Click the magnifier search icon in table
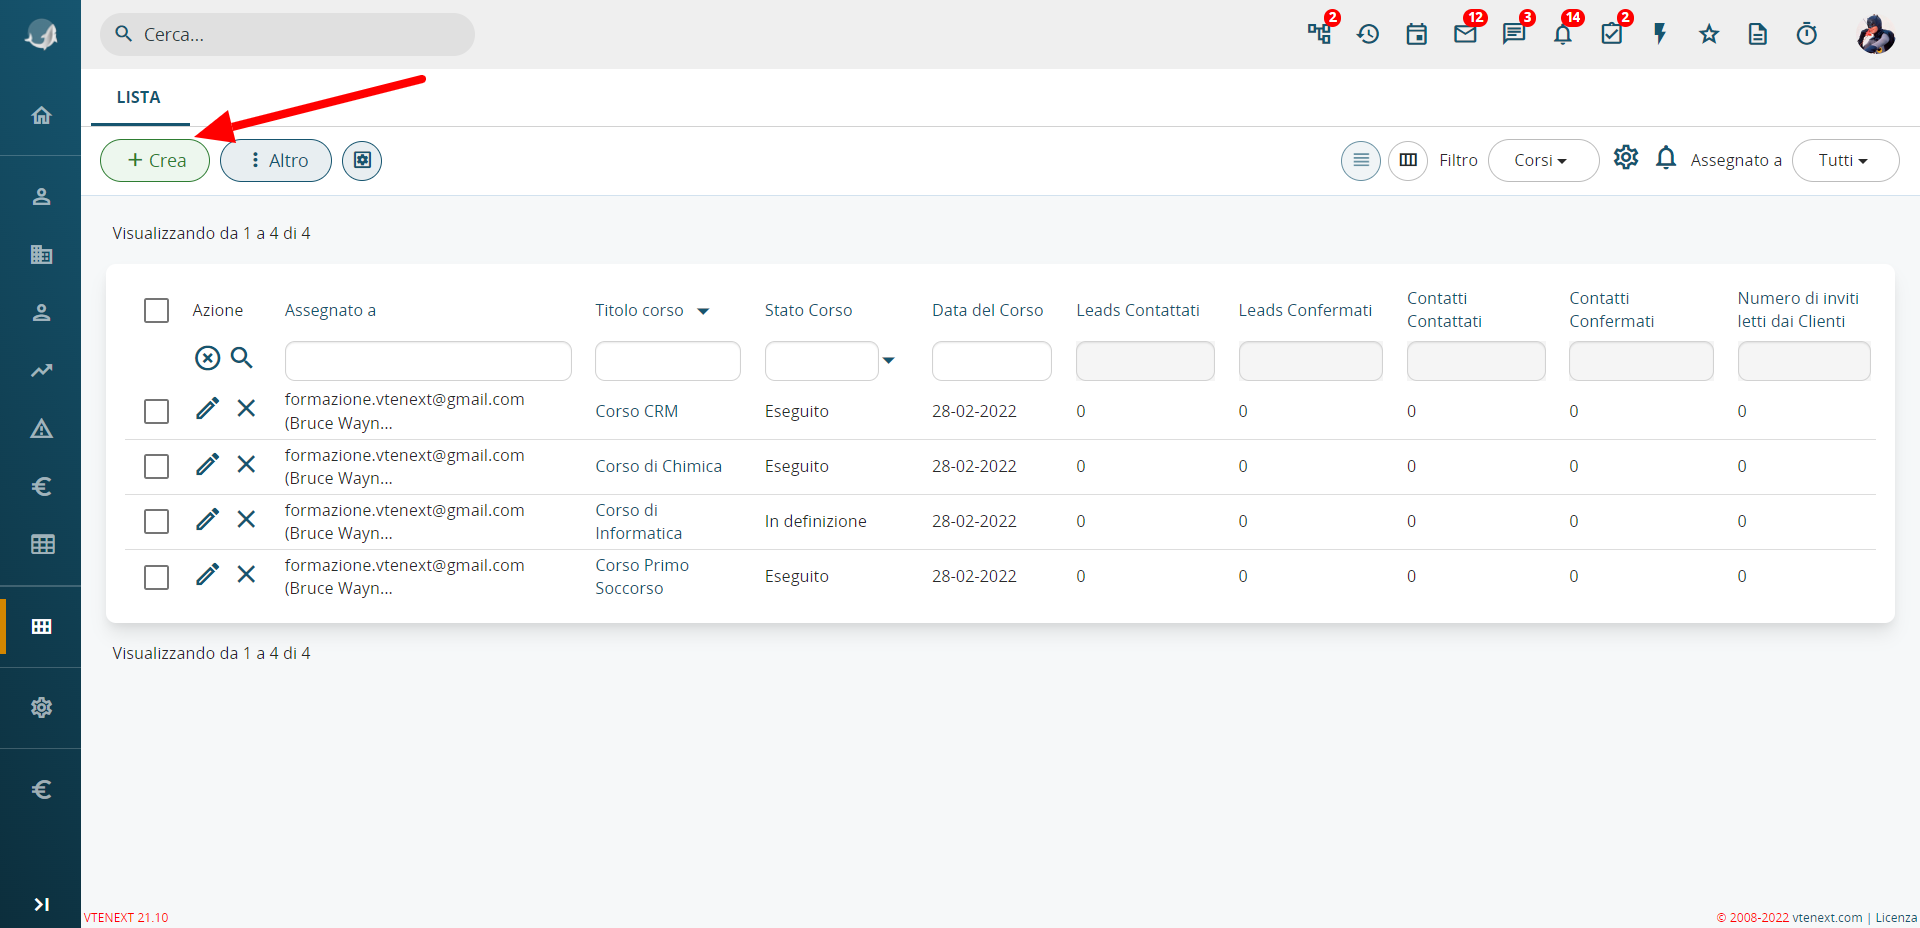This screenshot has width=1920, height=928. pos(242,358)
